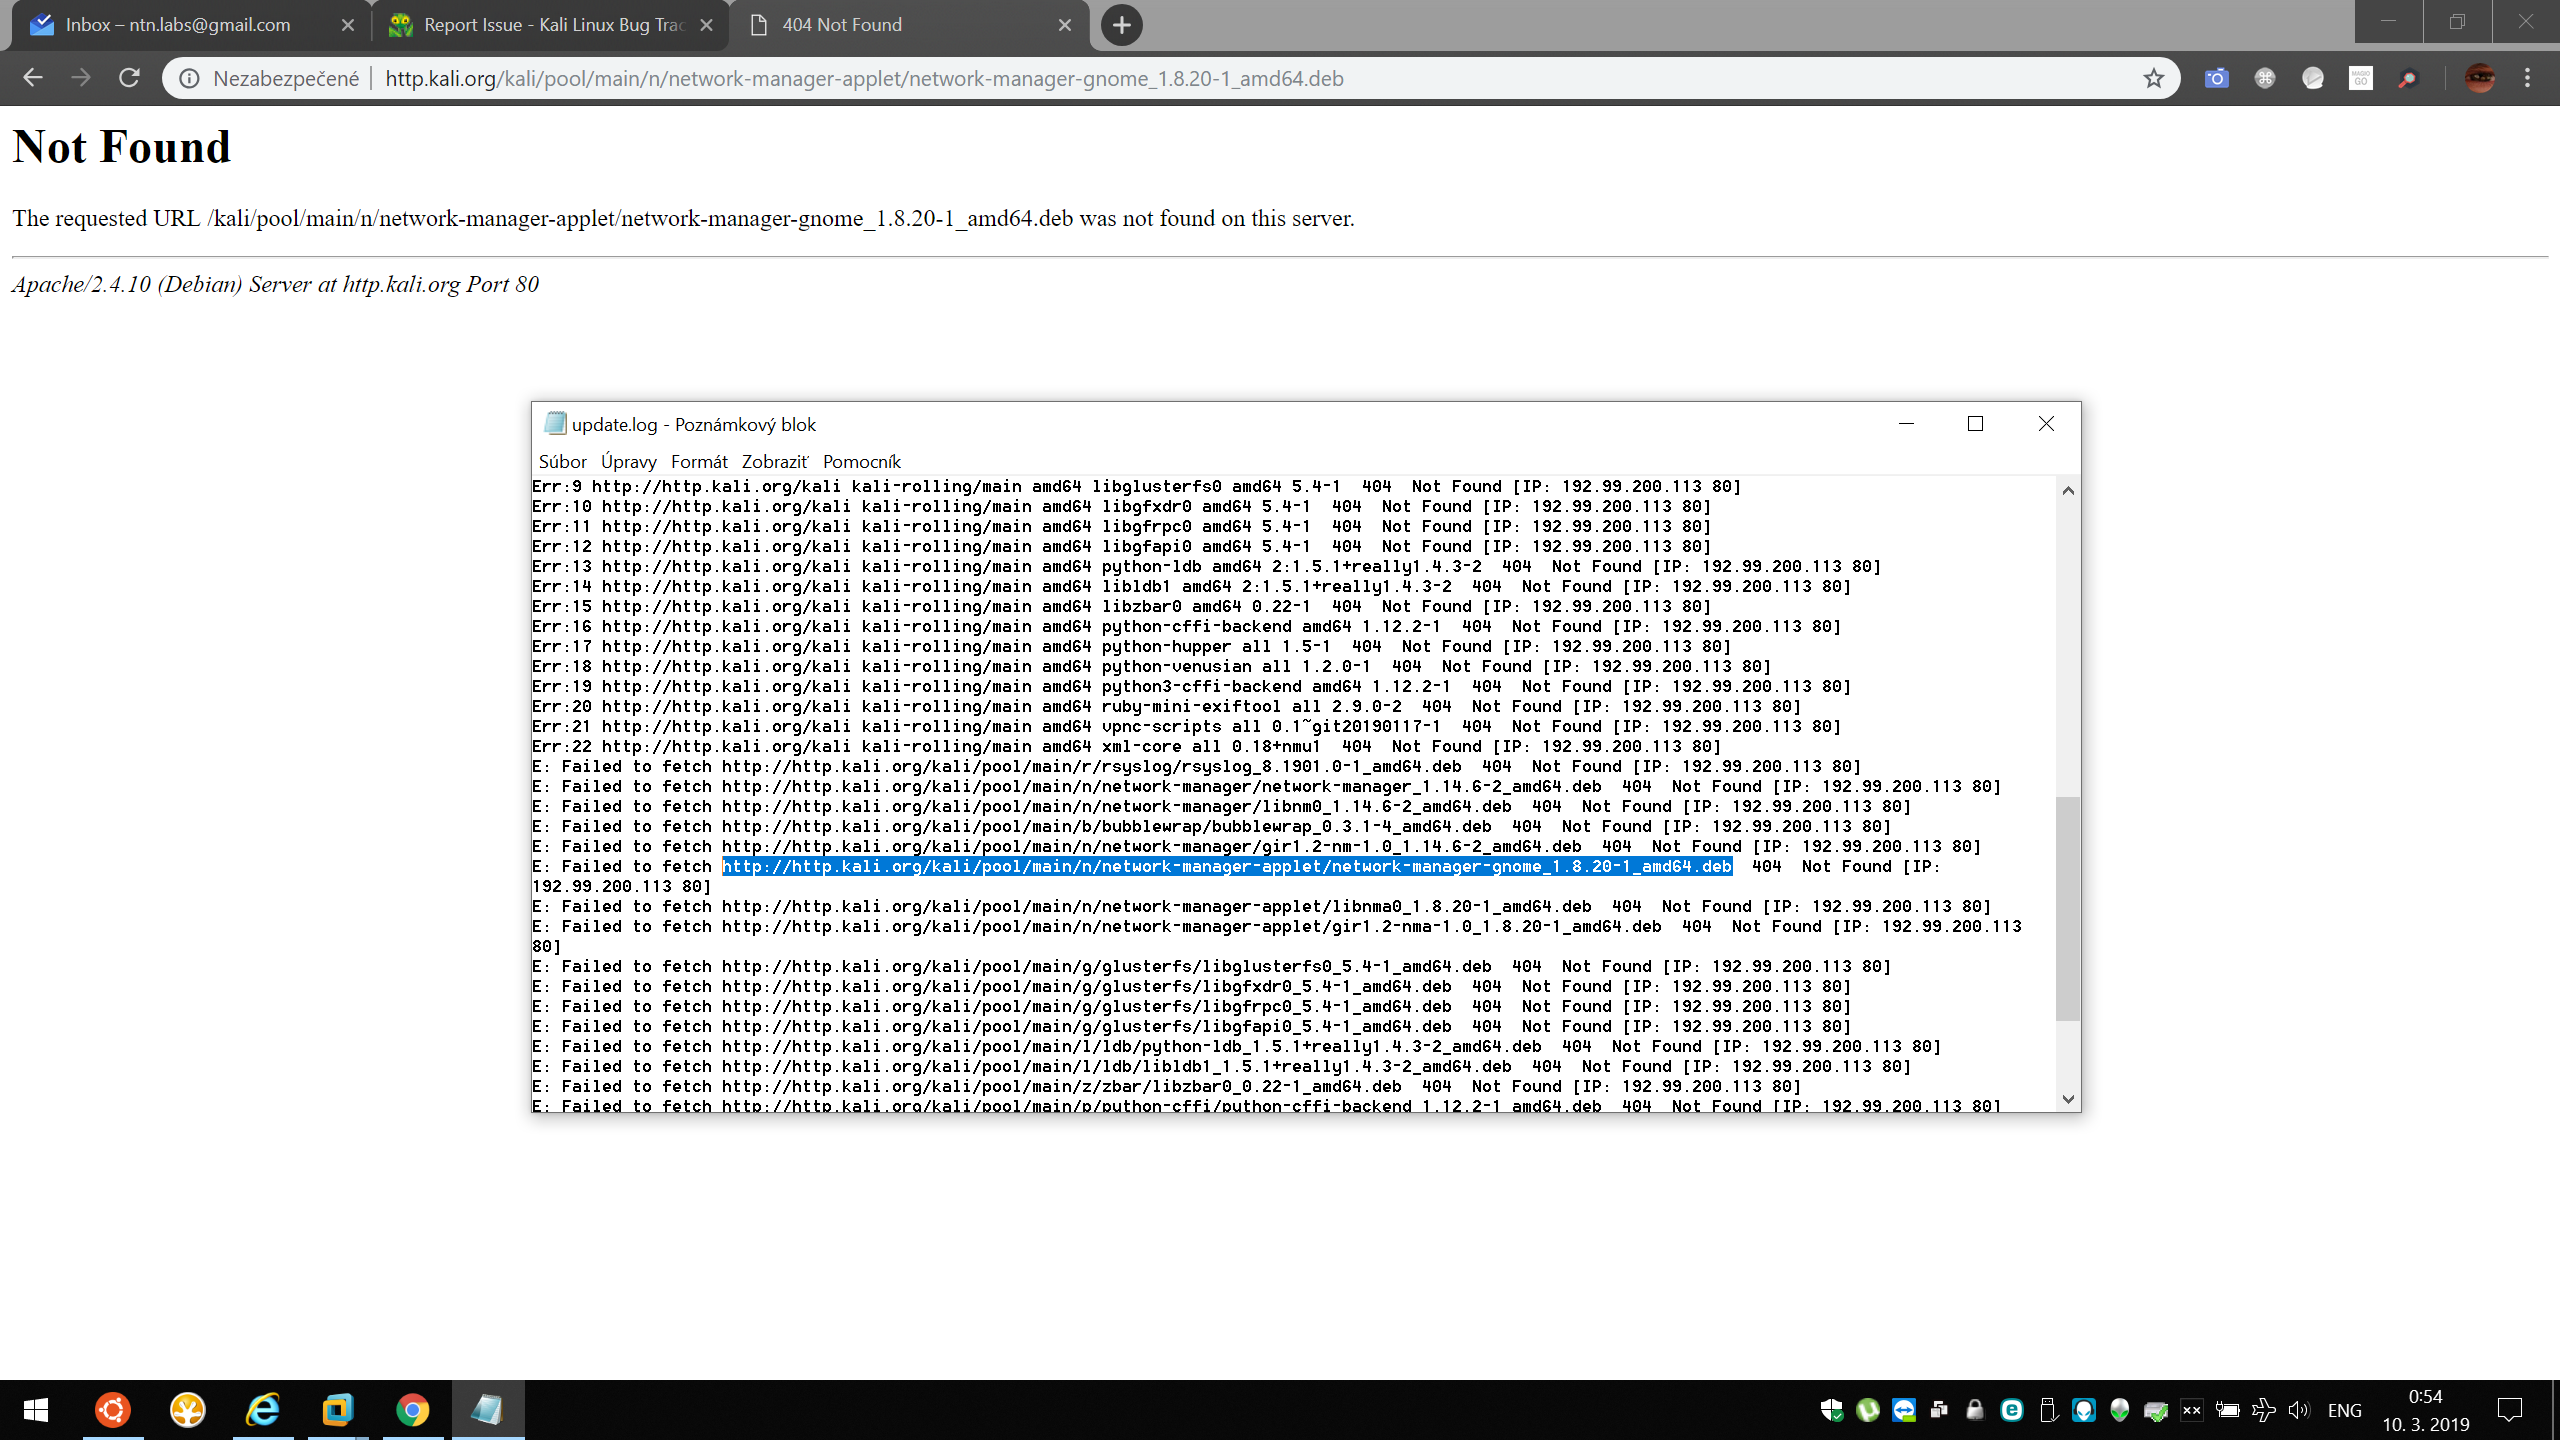2560x1440 pixels.
Task: Open the Windows Start menu
Action: coord(36,1410)
